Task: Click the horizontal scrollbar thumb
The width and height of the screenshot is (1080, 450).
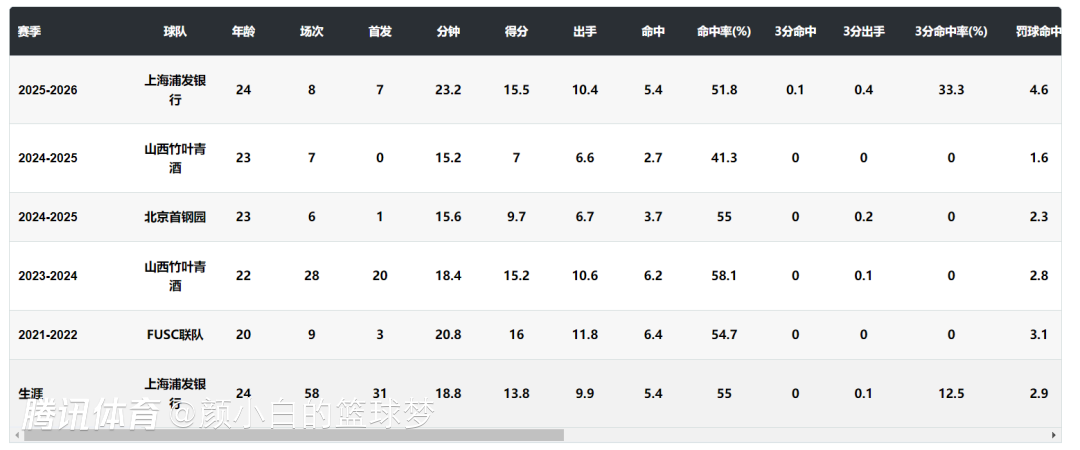Action: (x=294, y=435)
